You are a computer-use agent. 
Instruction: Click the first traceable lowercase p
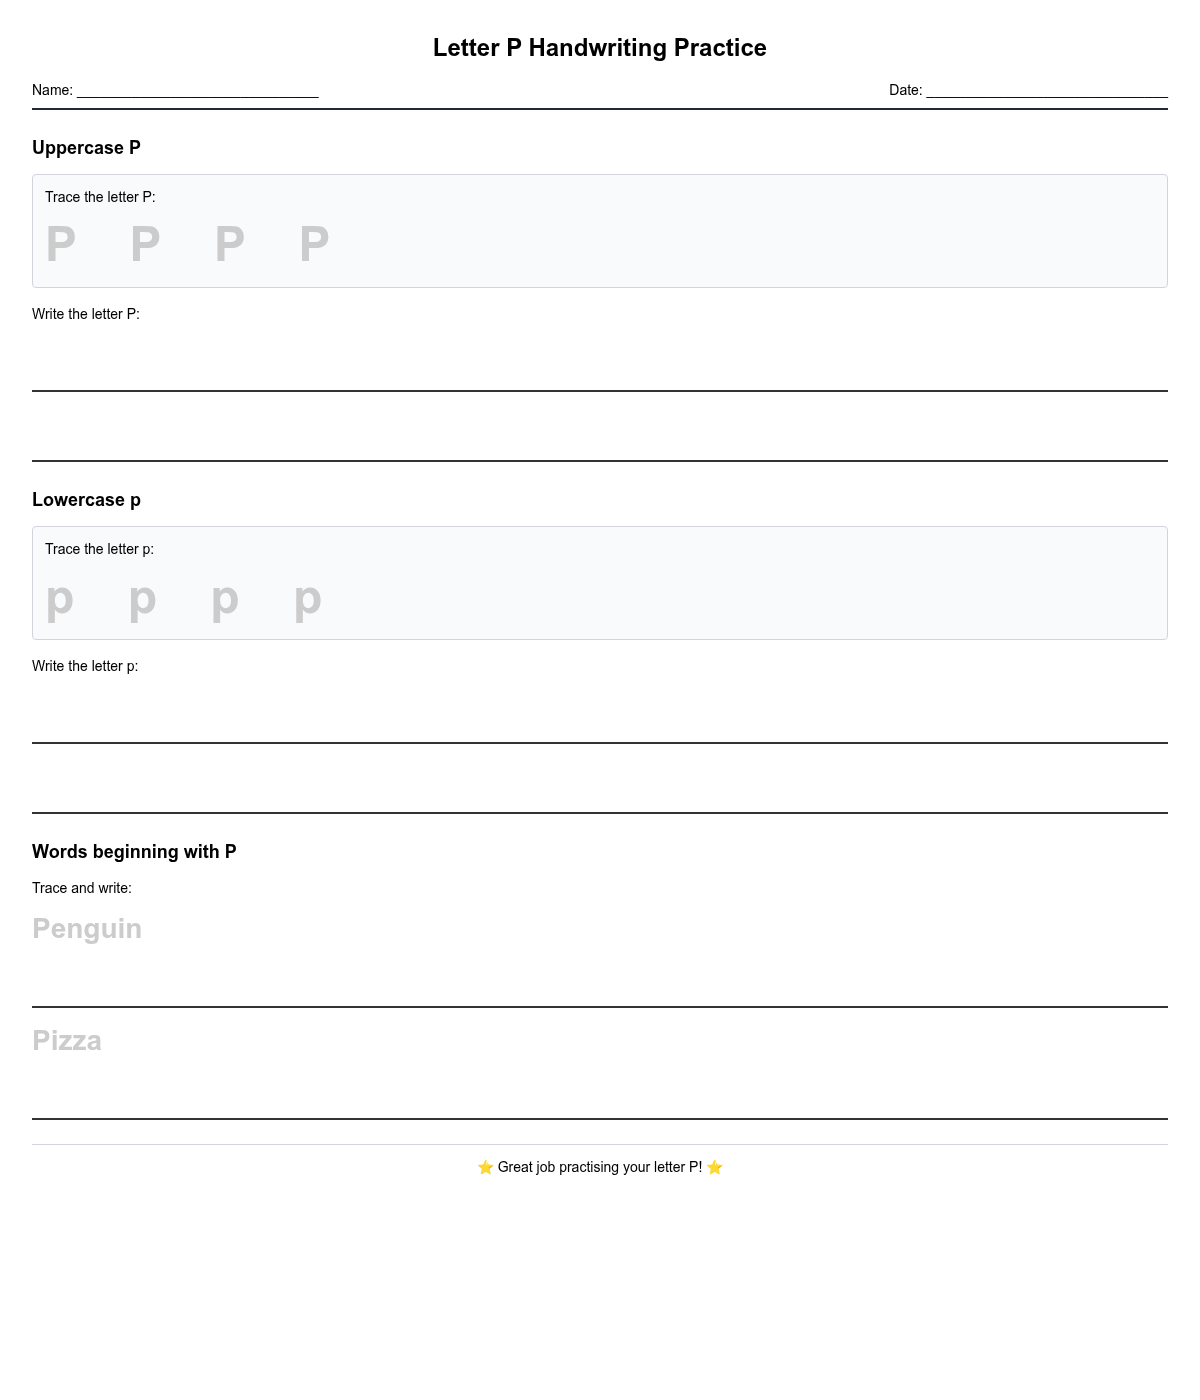click(x=60, y=599)
